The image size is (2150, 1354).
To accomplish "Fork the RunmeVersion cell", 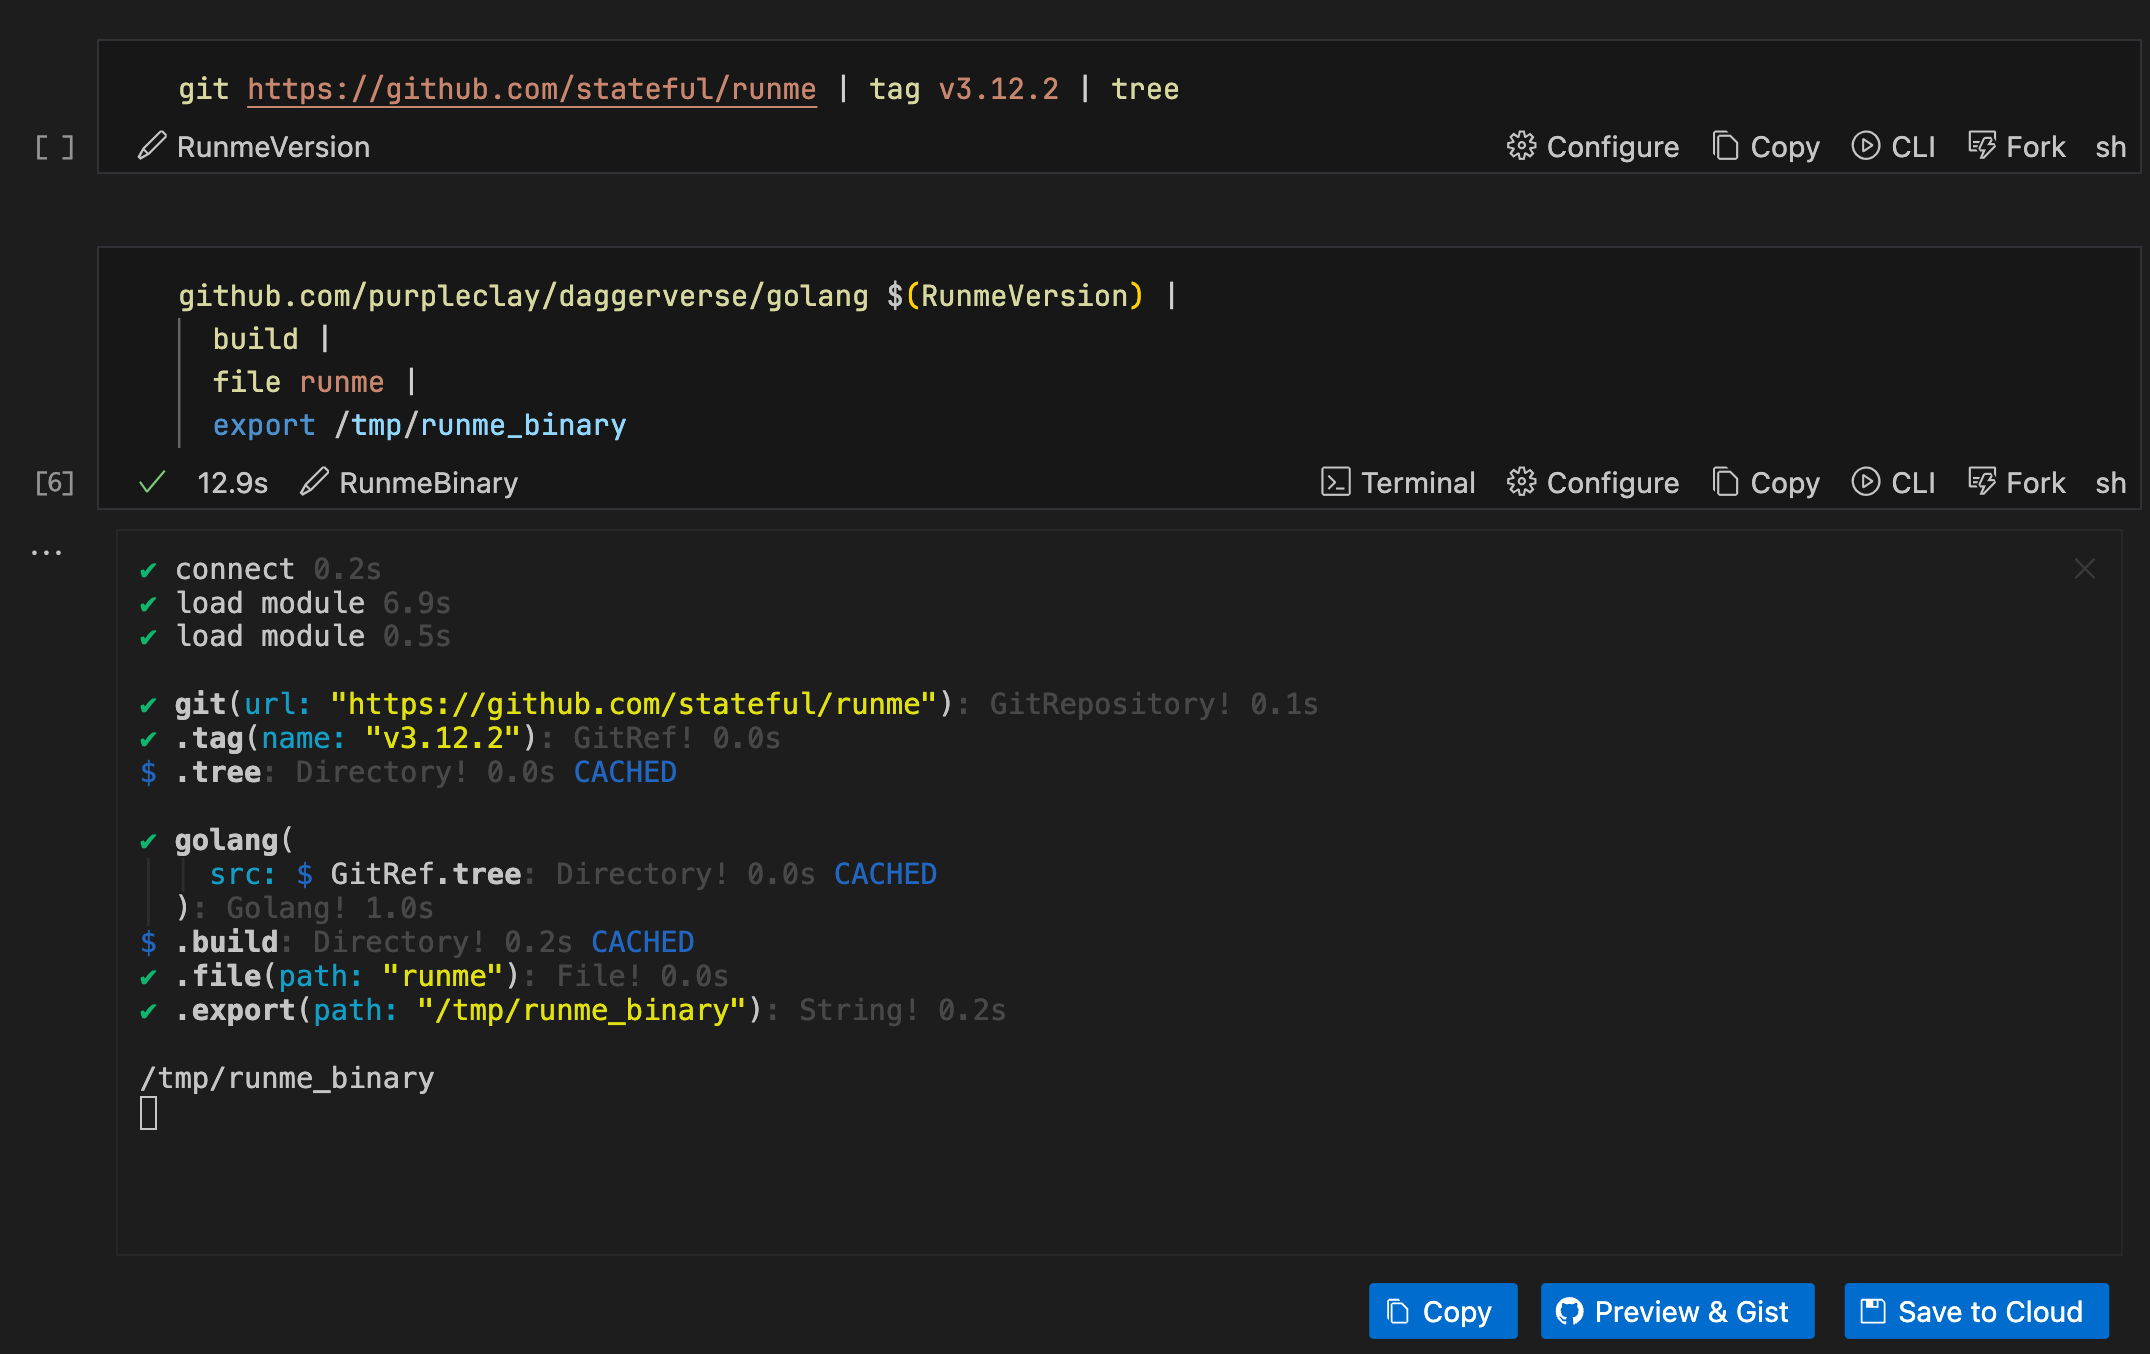I will (x=2015, y=146).
